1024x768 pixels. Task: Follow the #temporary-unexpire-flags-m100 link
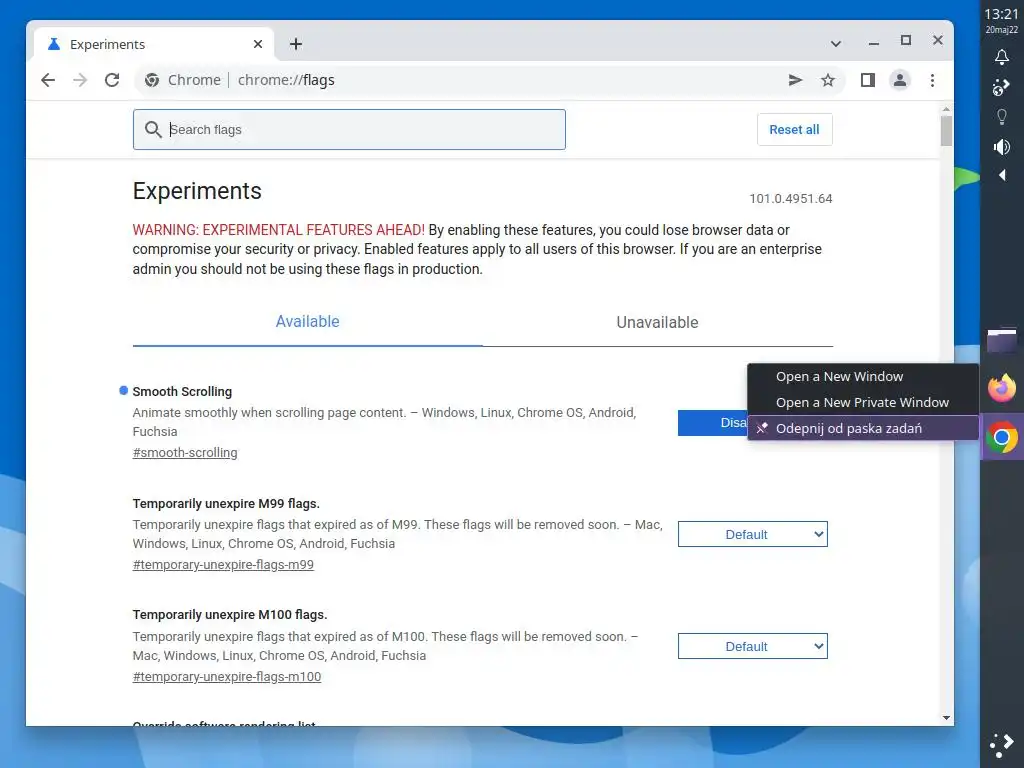coord(227,677)
